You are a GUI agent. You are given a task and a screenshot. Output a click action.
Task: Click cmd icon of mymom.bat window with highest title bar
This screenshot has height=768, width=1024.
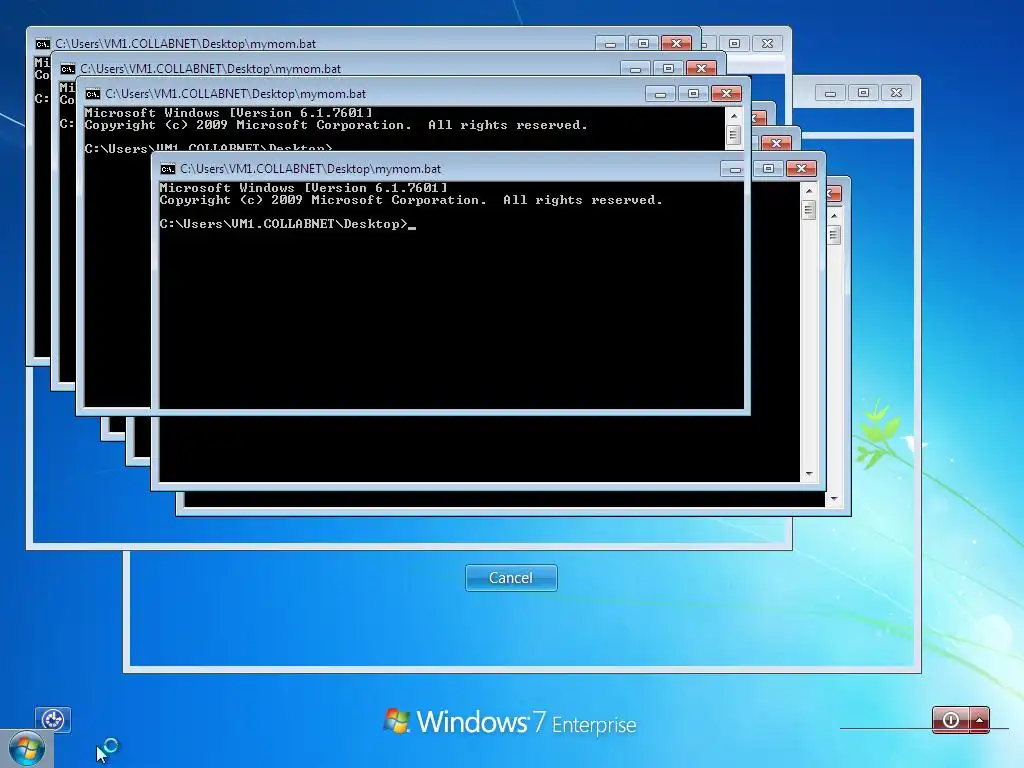(x=42, y=44)
